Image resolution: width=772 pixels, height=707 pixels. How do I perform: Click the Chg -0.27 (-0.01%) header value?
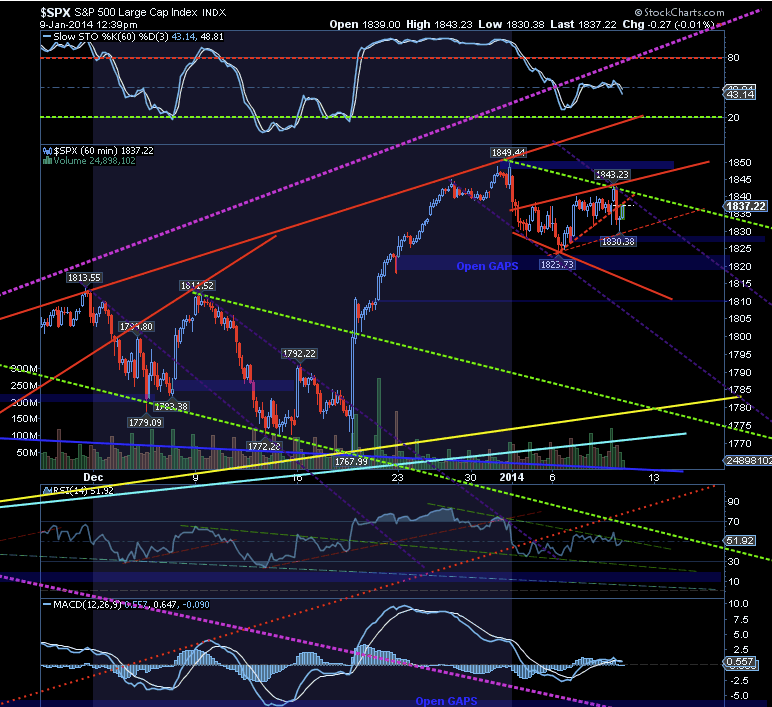click(668, 25)
